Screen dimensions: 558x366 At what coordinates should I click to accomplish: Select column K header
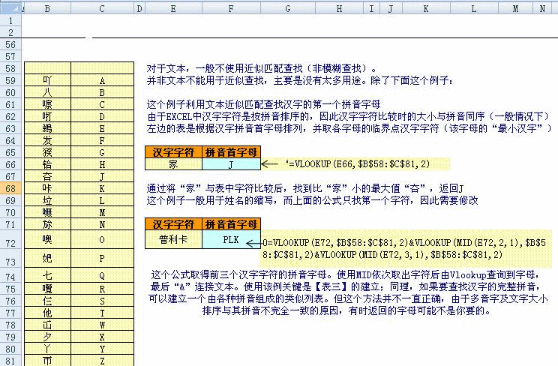pyautogui.click(x=426, y=9)
